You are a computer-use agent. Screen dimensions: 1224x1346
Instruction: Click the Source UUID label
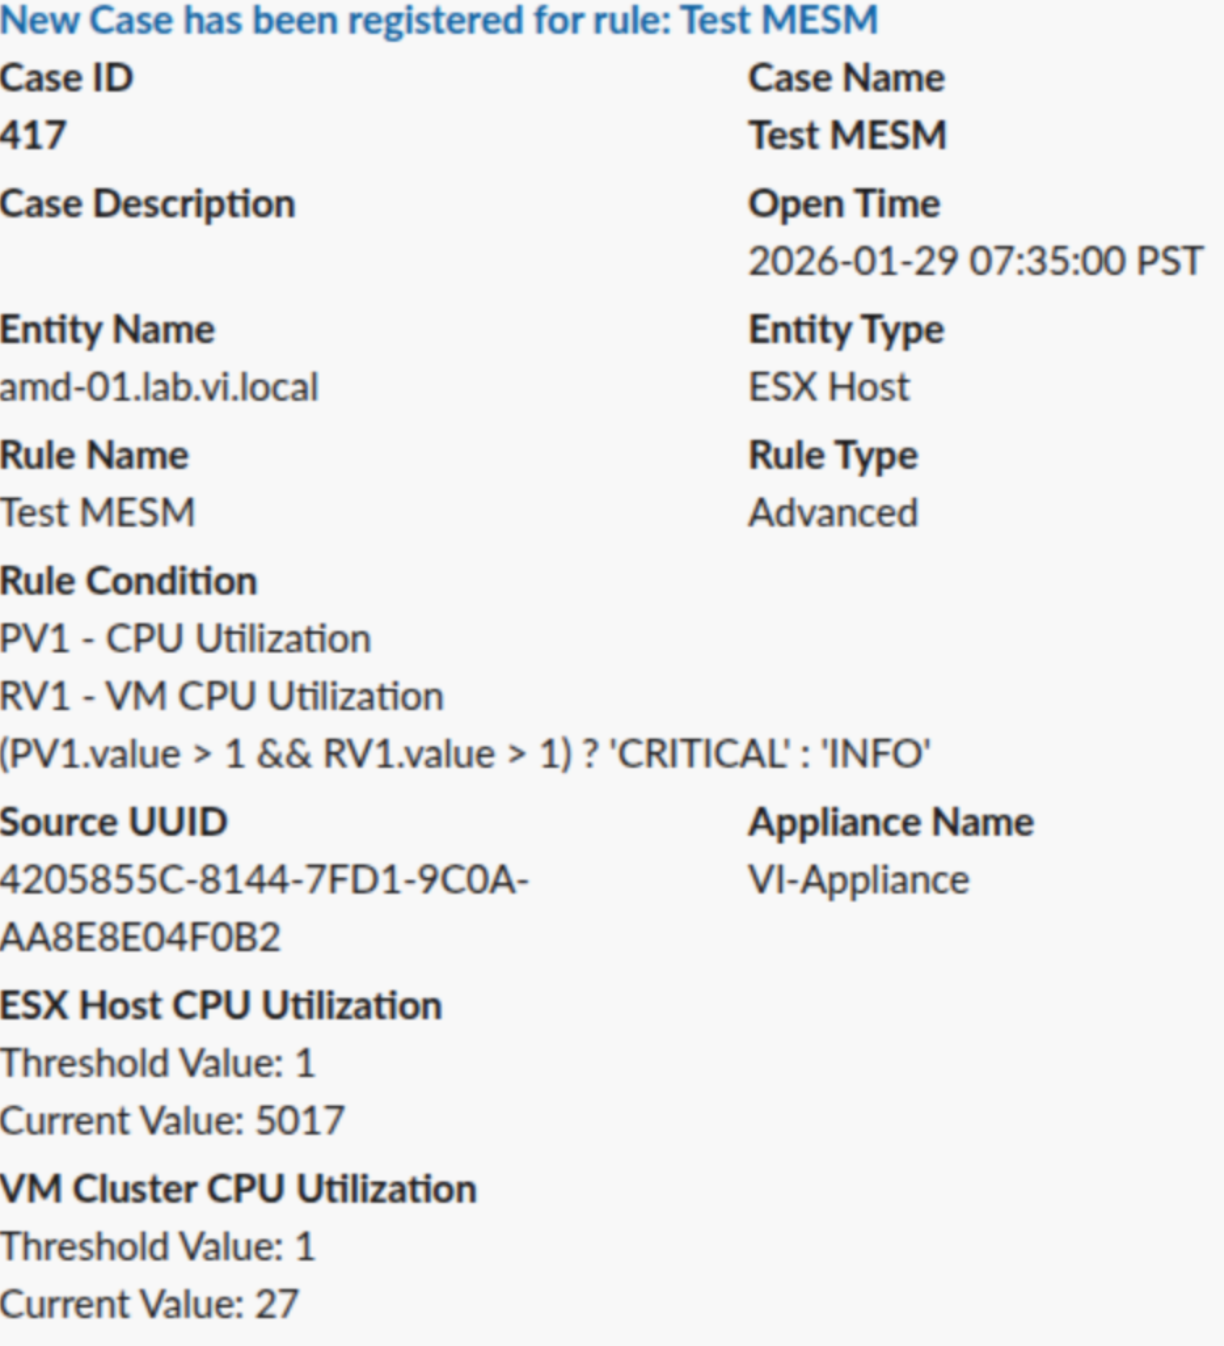113,822
